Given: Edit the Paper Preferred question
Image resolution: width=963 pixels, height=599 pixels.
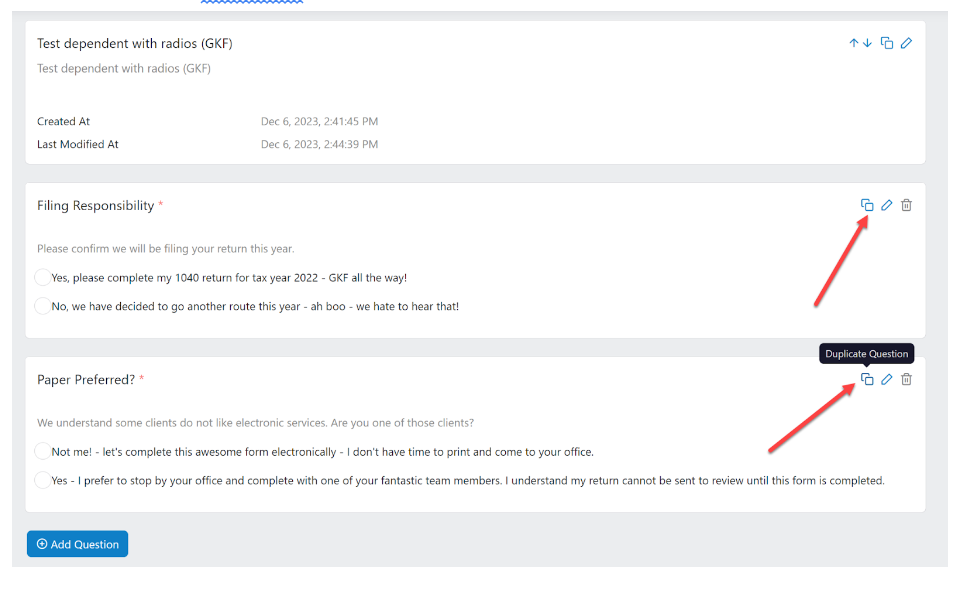Looking at the screenshot, I should pyautogui.click(x=887, y=380).
